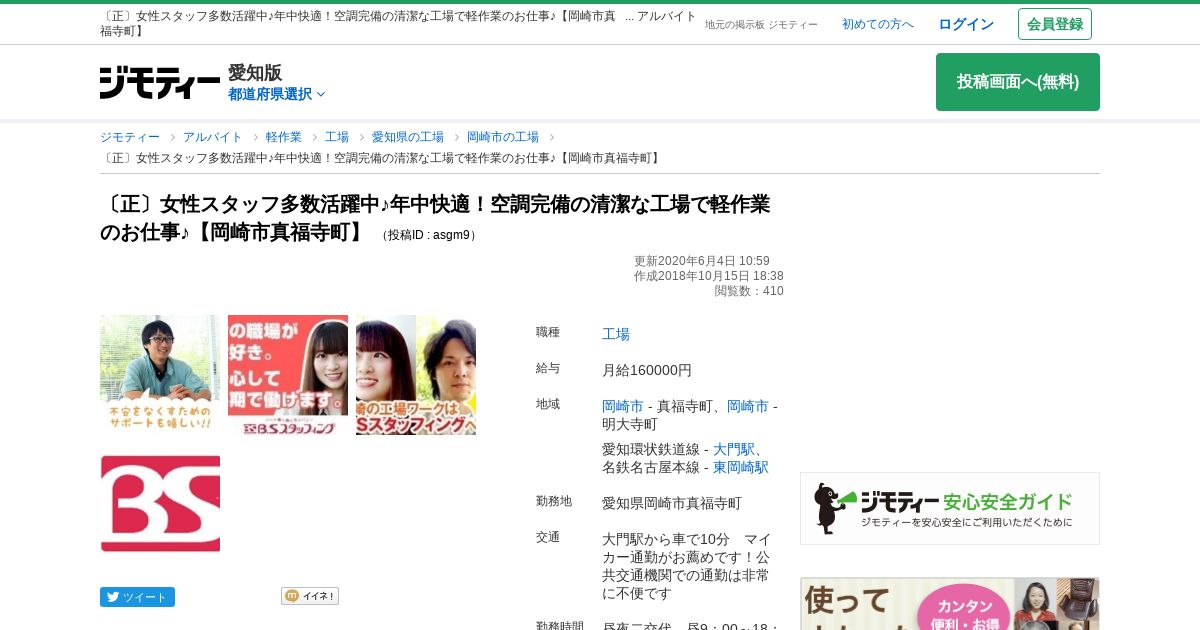
Task: Open 愛知県の工場 breadcrumb
Action: click(x=408, y=137)
